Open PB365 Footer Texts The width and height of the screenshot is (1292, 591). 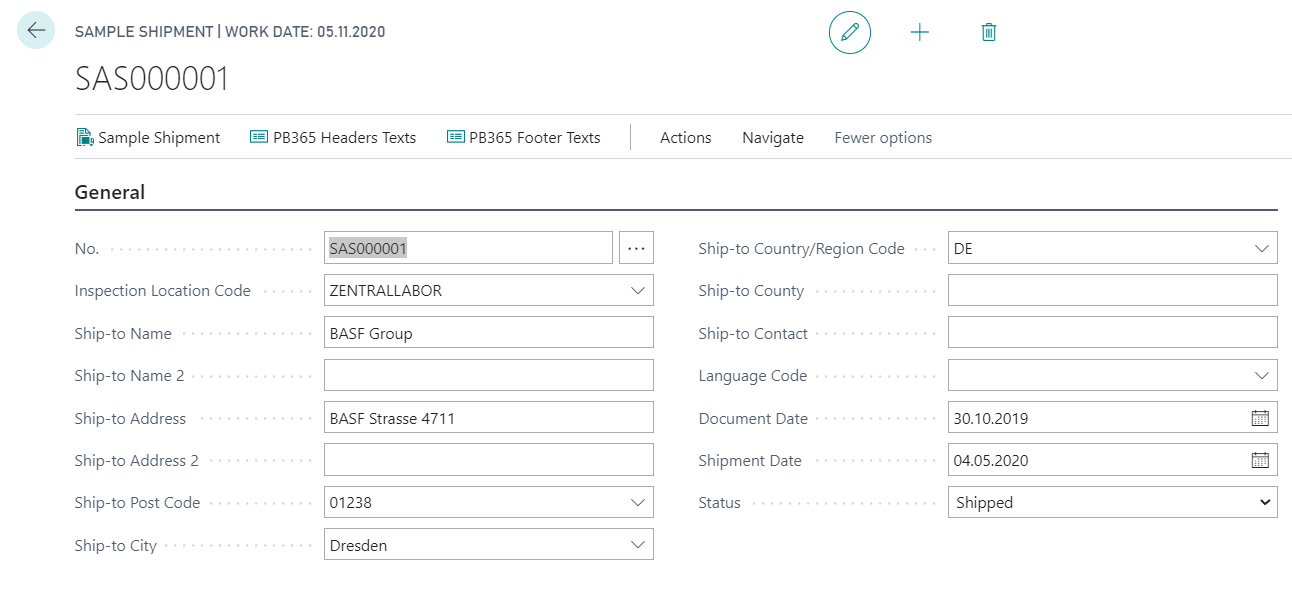click(524, 138)
